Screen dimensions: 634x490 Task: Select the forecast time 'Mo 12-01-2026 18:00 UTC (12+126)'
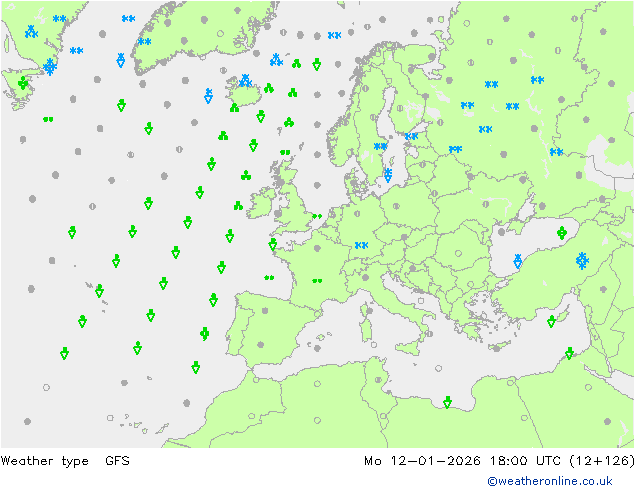pyautogui.click(x=499, y=460)
